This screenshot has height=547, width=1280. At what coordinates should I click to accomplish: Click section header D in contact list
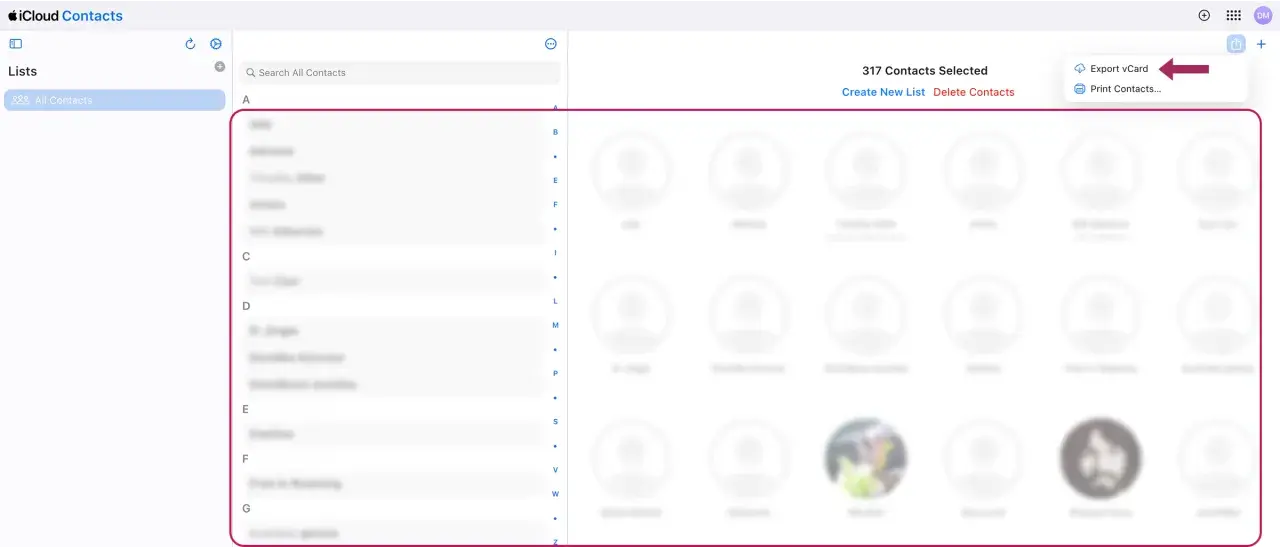pyautogui.click(x=246, y=306)
